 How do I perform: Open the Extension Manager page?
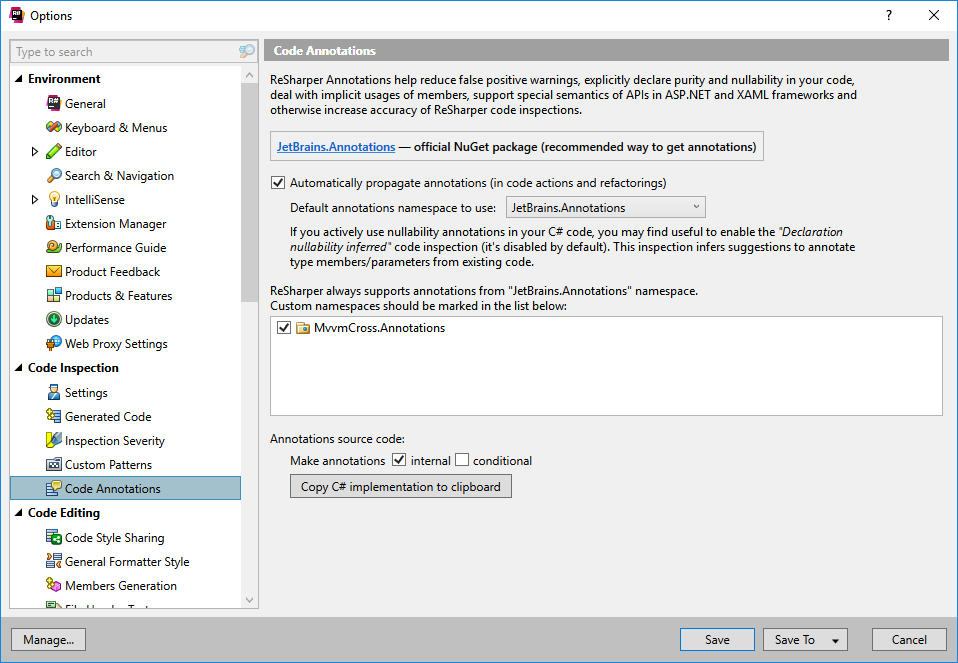115,224
